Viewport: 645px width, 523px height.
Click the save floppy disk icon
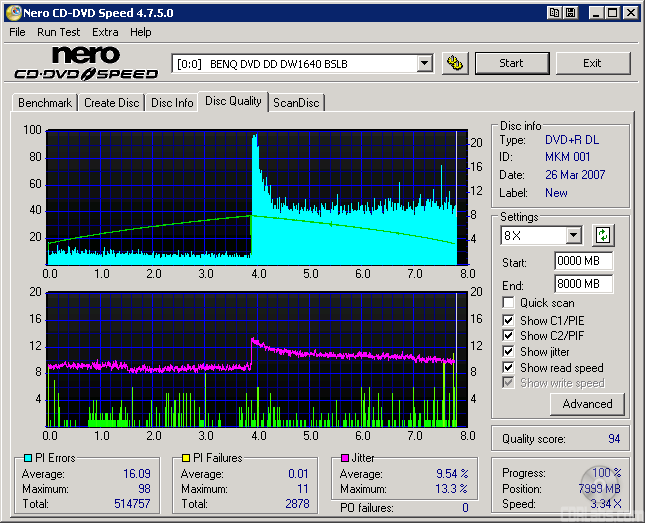(570, 13)
